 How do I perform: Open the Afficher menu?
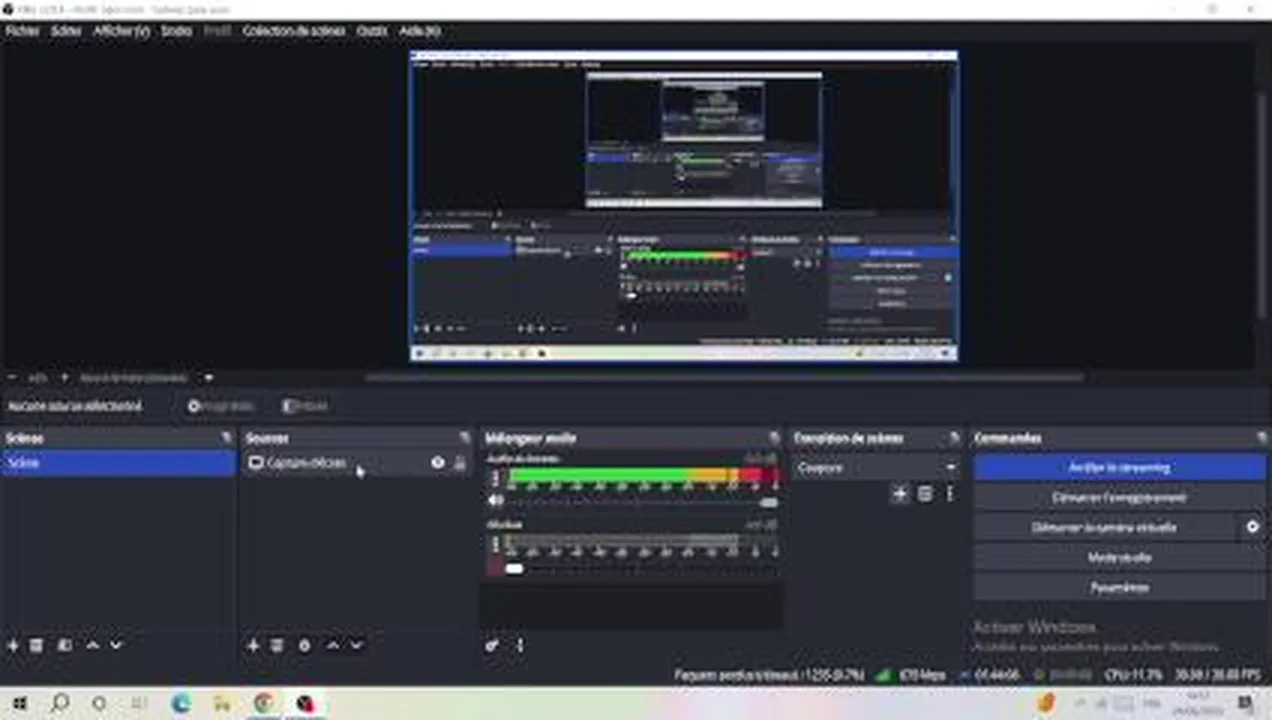click(x=121, y=31)
